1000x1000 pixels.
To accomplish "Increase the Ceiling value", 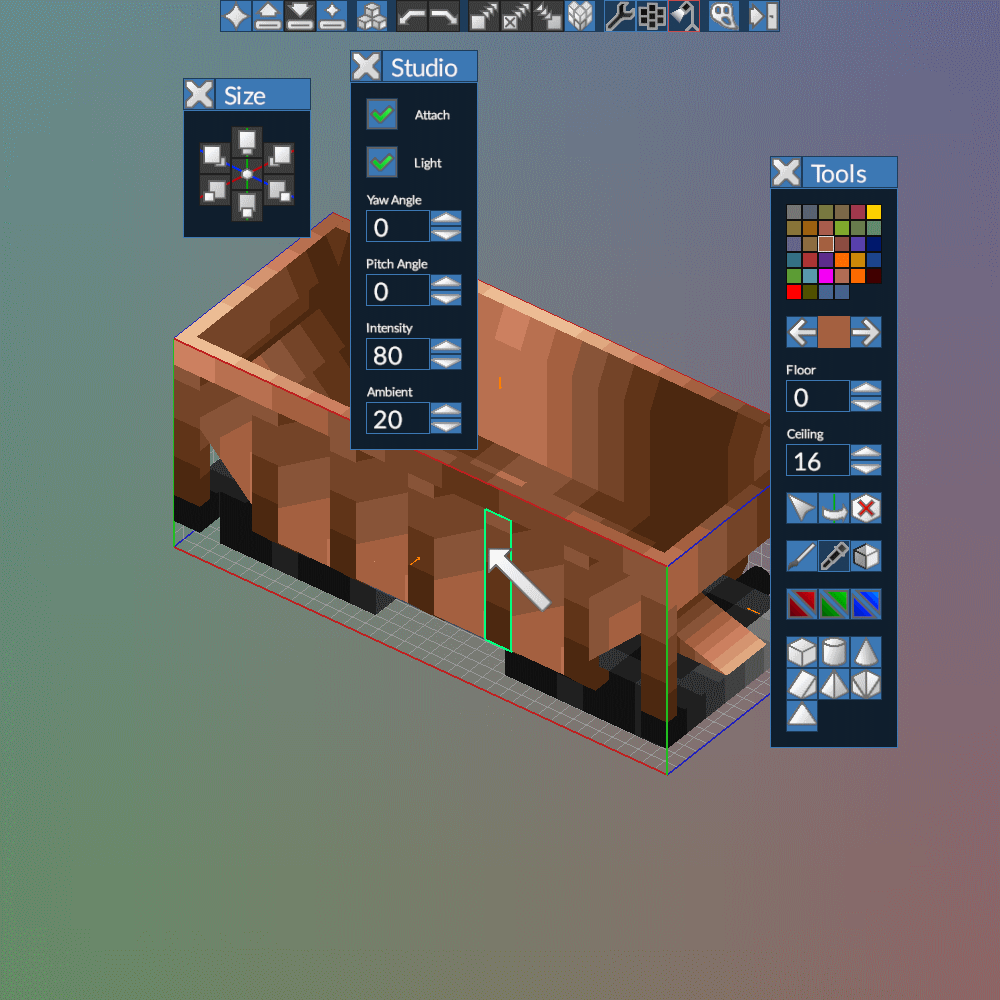I will [x=865, y=452].
